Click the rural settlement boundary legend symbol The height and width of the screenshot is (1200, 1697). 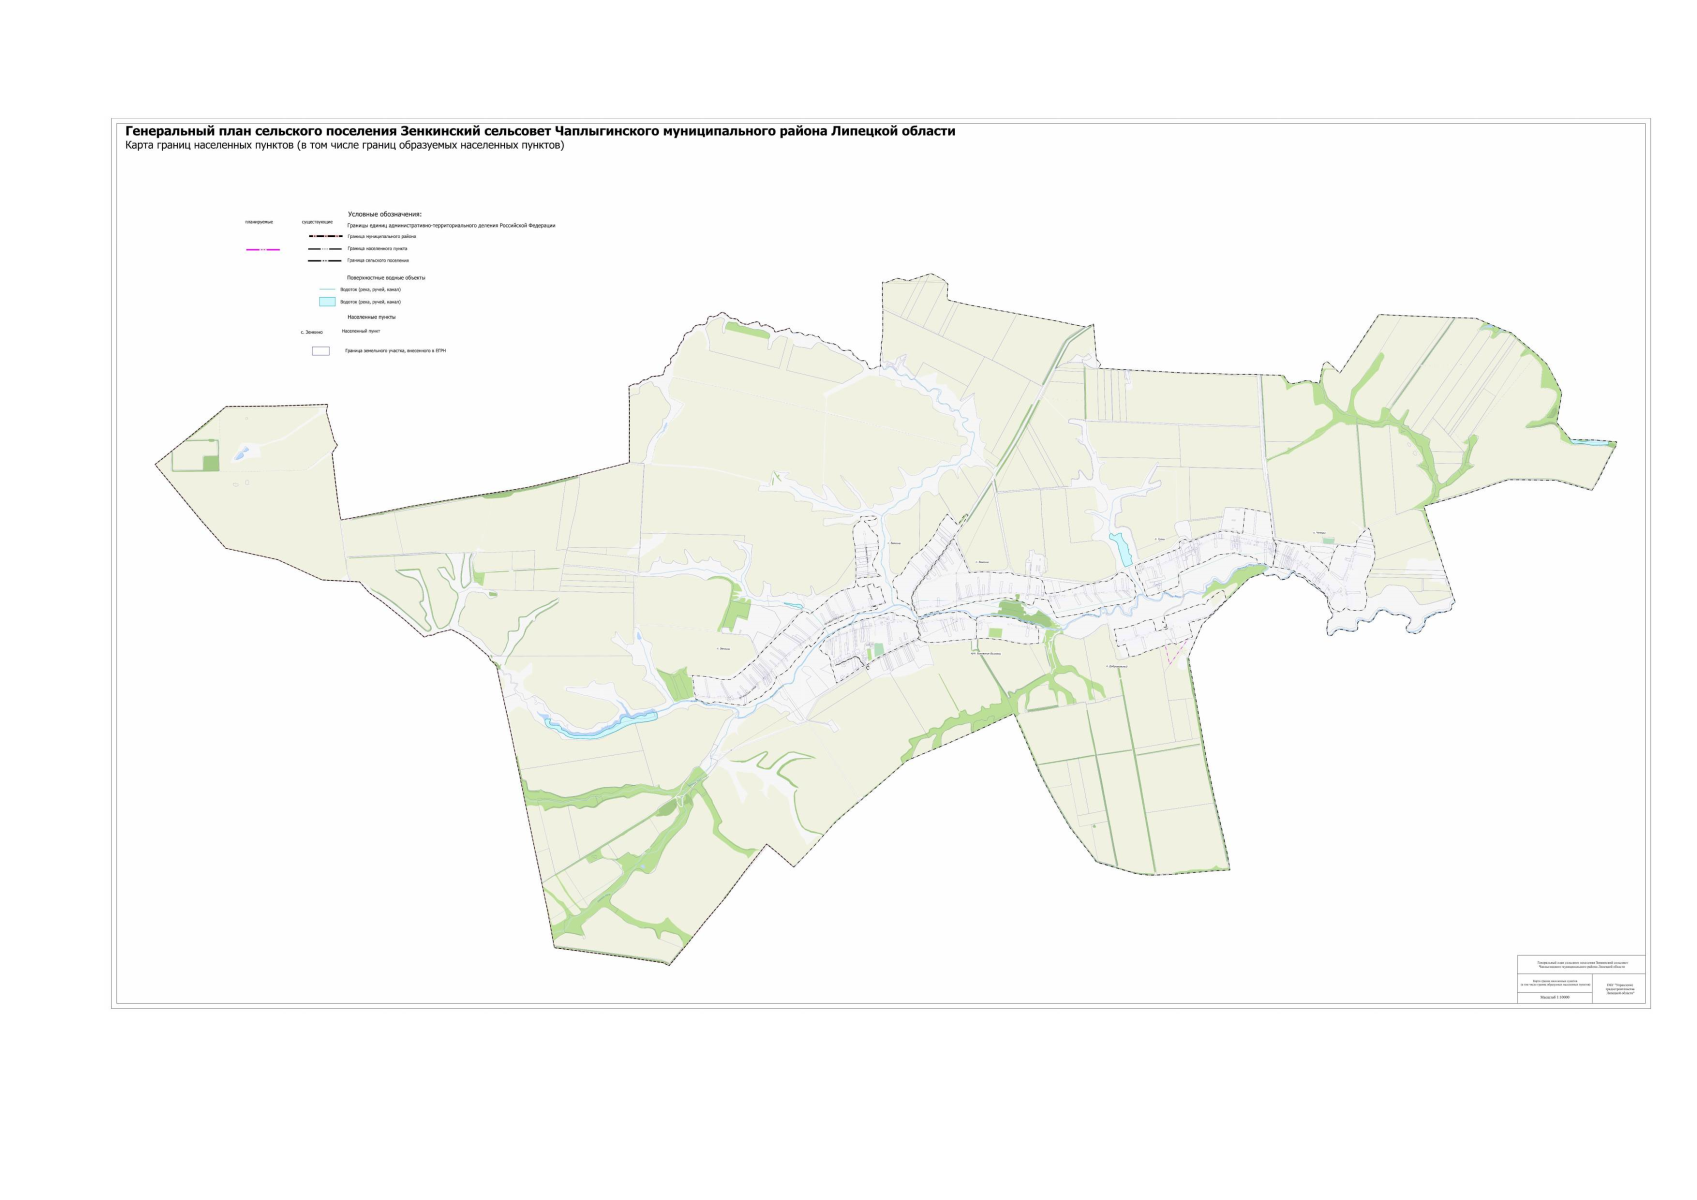click(325, 260)
